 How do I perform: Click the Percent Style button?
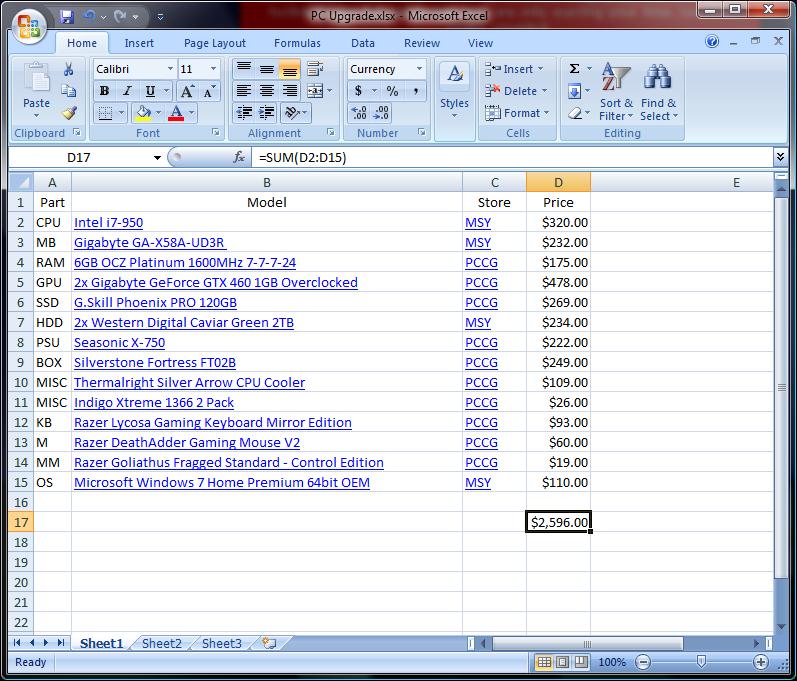[392, 91]
